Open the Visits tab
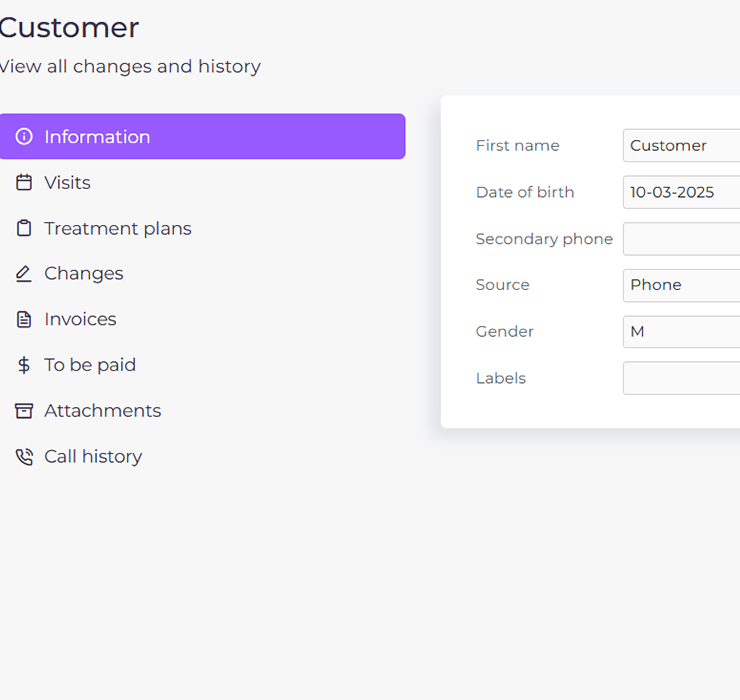The image size is (740, 700). tap(67, 183)
